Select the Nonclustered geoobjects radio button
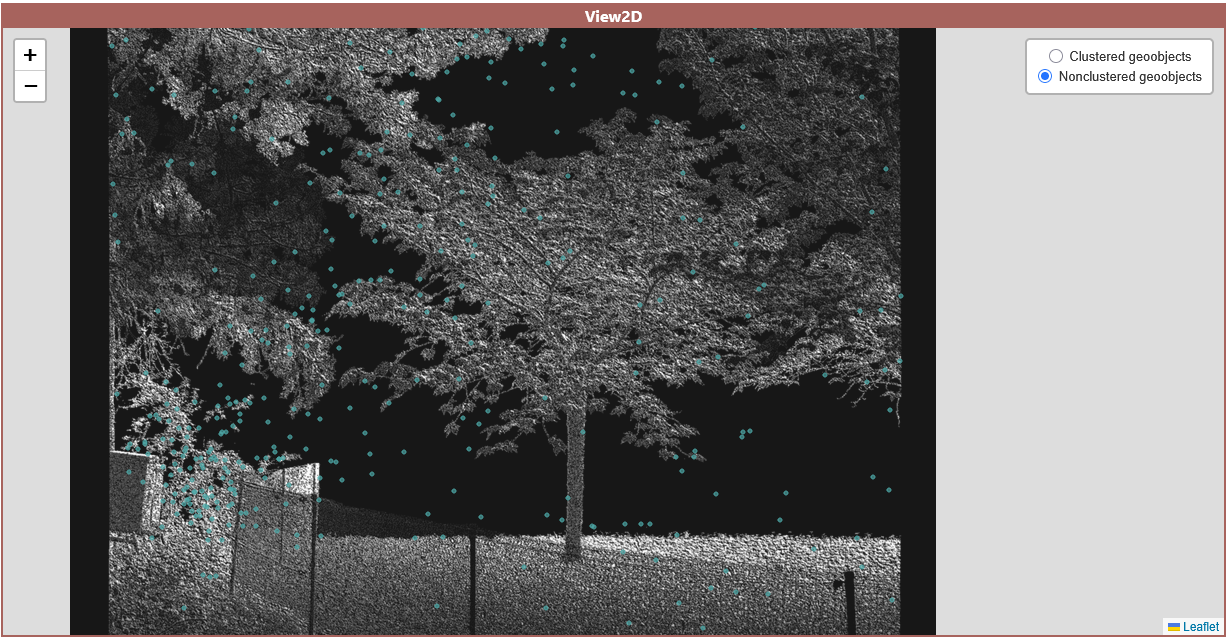 pos(1045,76)
